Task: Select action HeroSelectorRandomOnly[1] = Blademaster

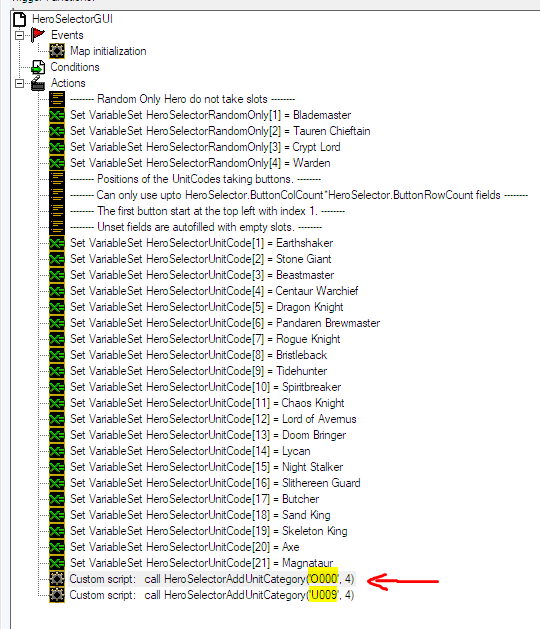Action: [211, 115]
